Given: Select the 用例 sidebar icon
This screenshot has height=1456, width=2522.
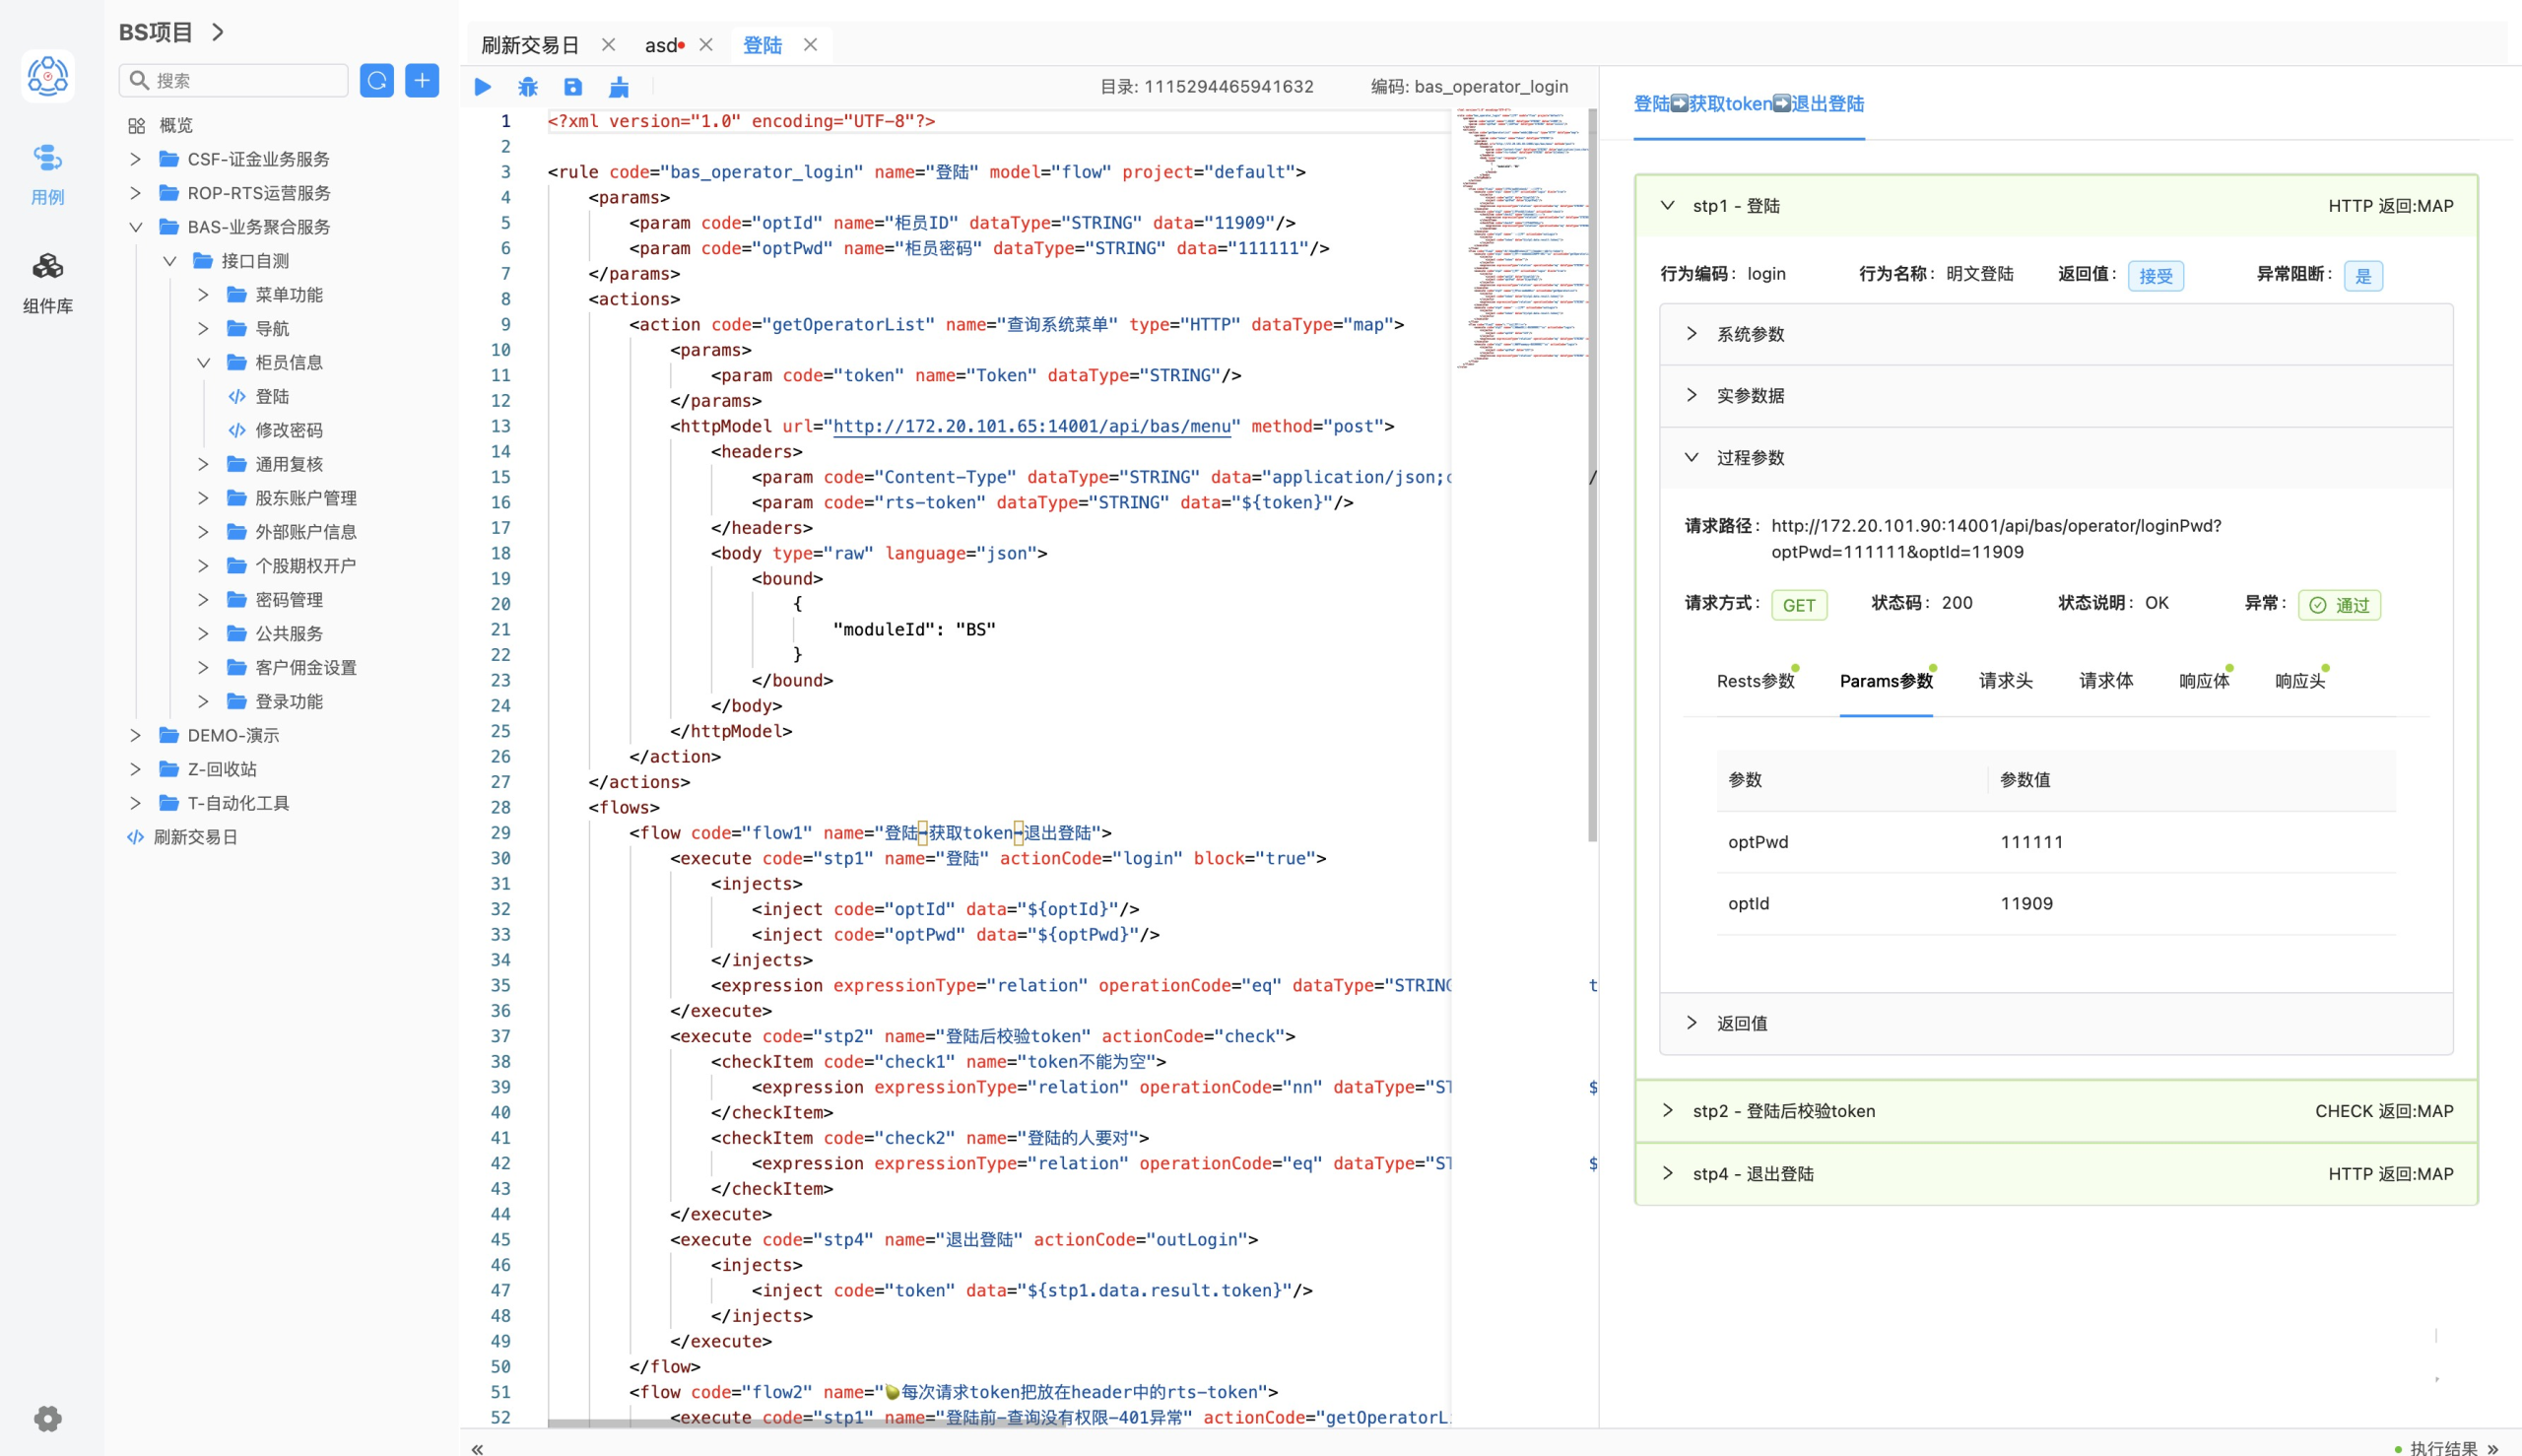Looking at the screenshot, I should (47, 172).
